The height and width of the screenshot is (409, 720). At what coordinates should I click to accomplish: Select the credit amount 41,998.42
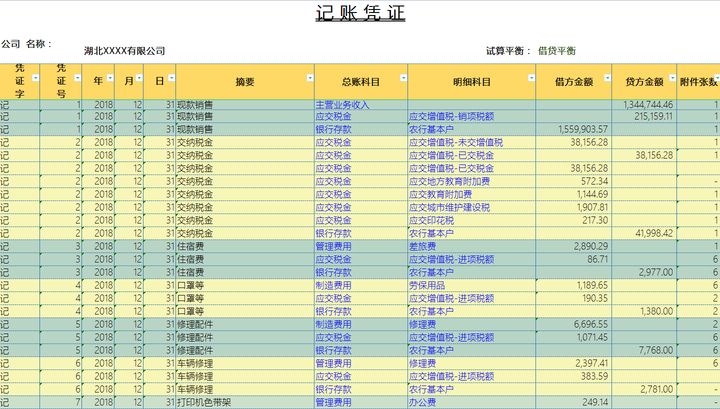(x=644, y=233)
